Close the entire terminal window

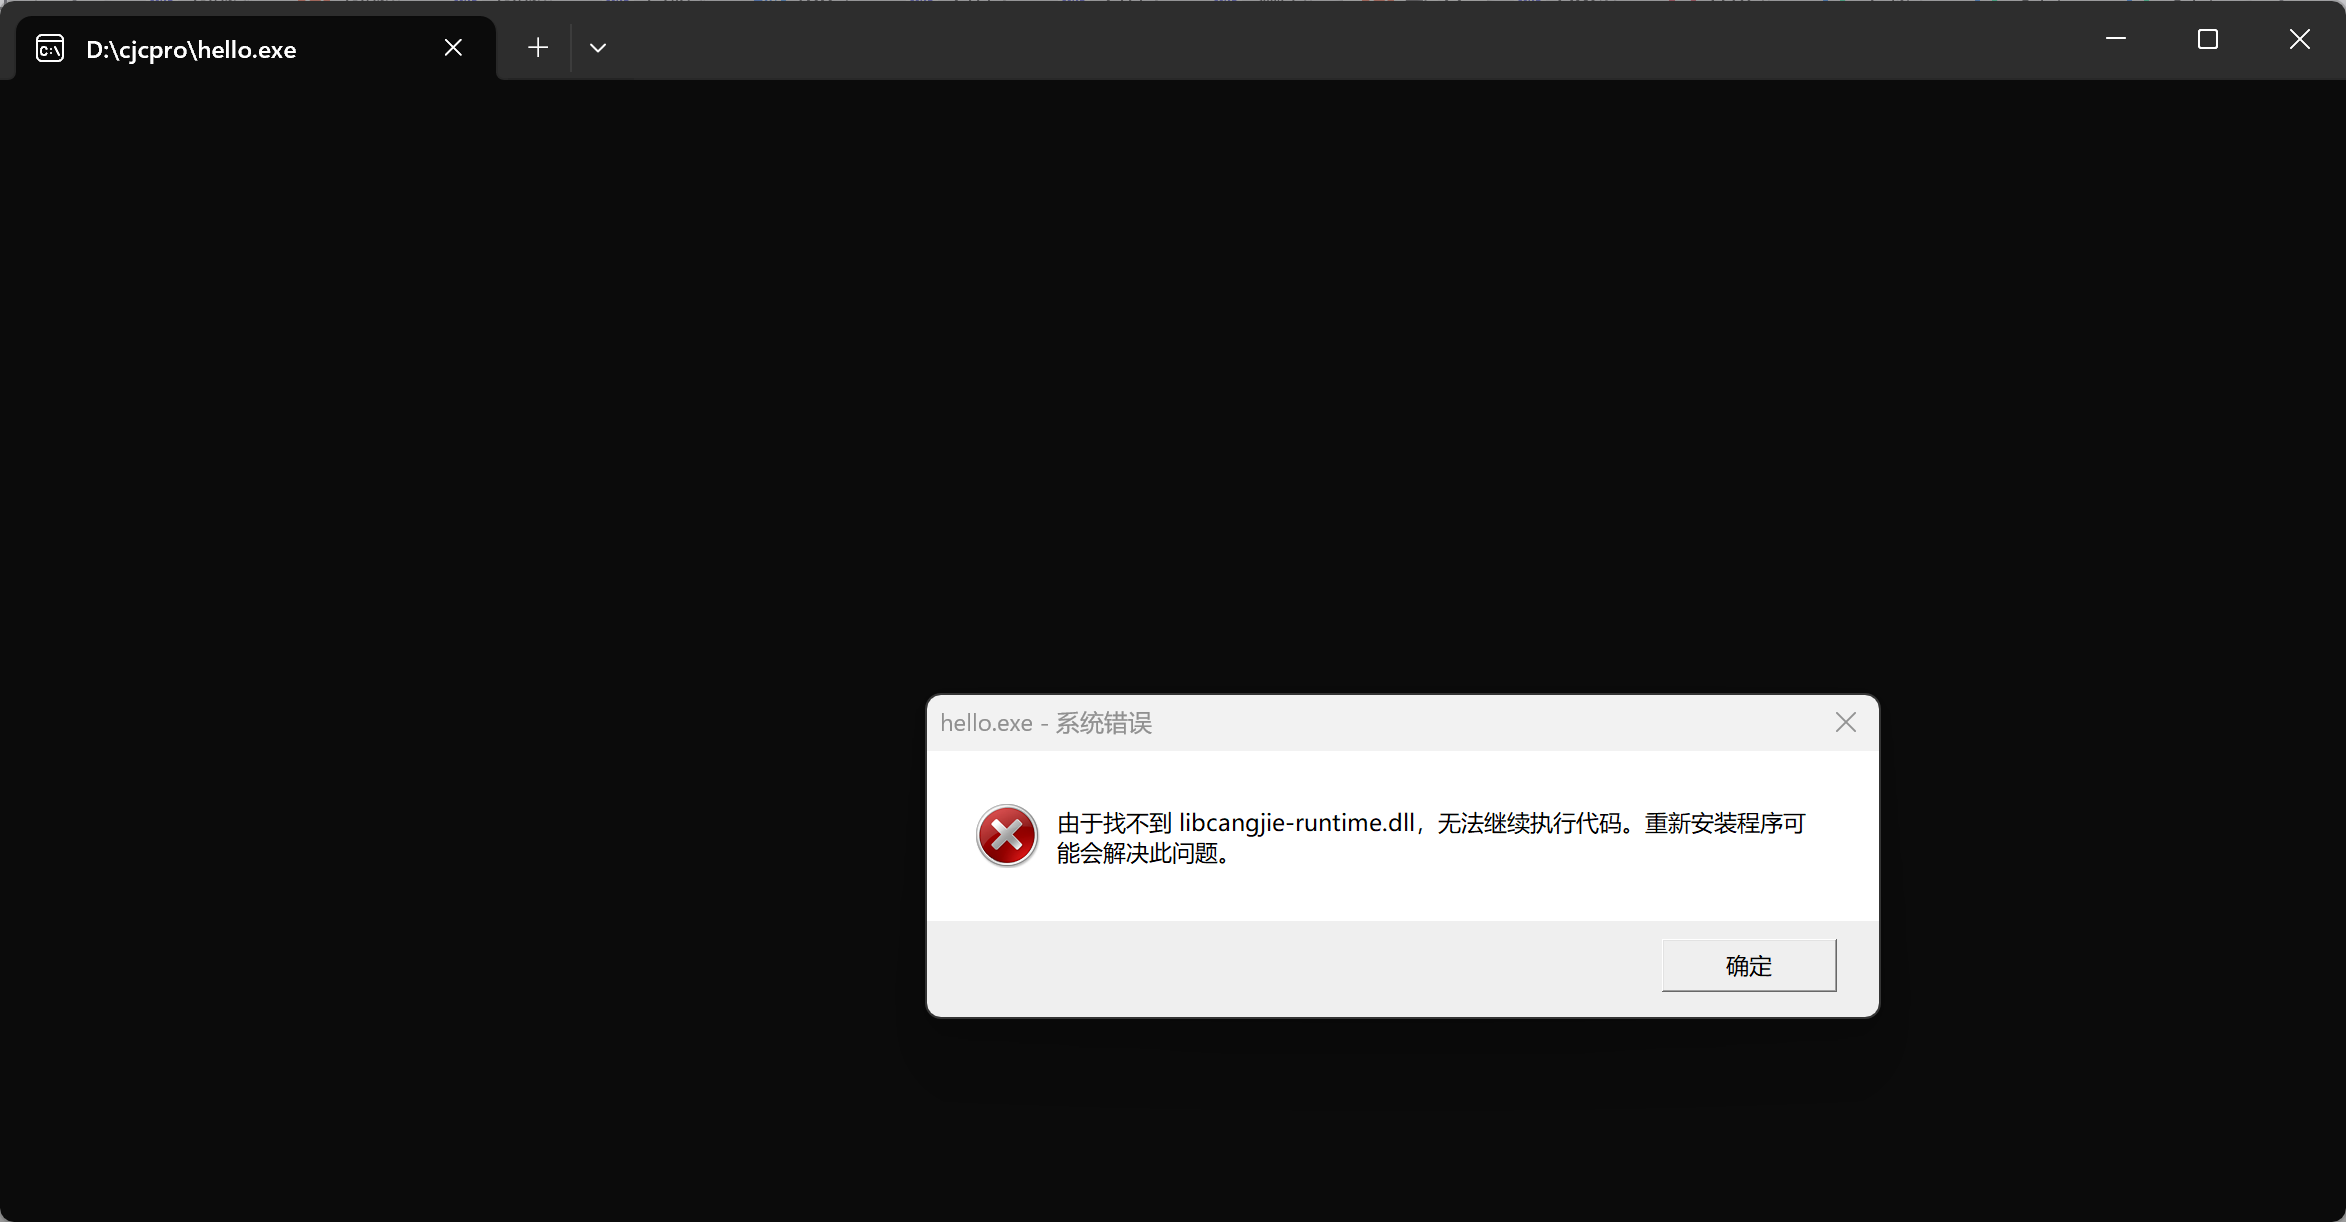coord(2300,39)
